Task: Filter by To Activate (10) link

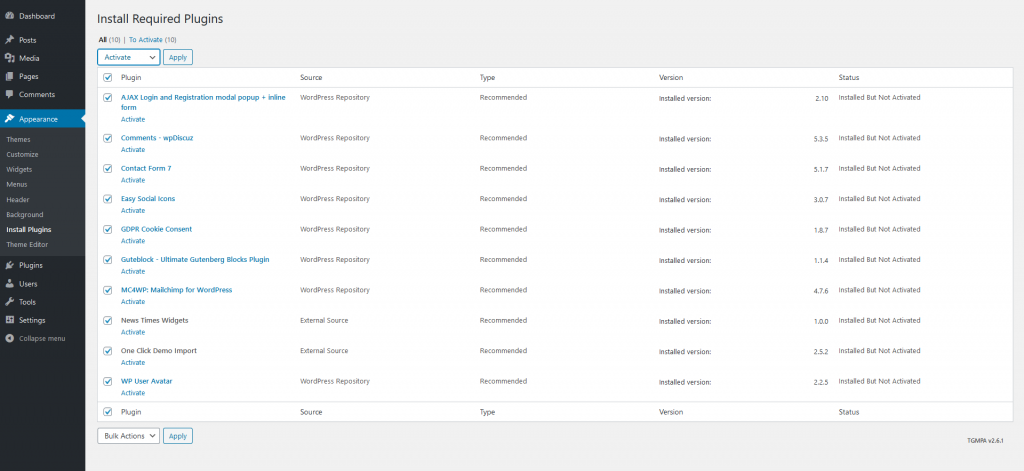Action: point(153,39)
